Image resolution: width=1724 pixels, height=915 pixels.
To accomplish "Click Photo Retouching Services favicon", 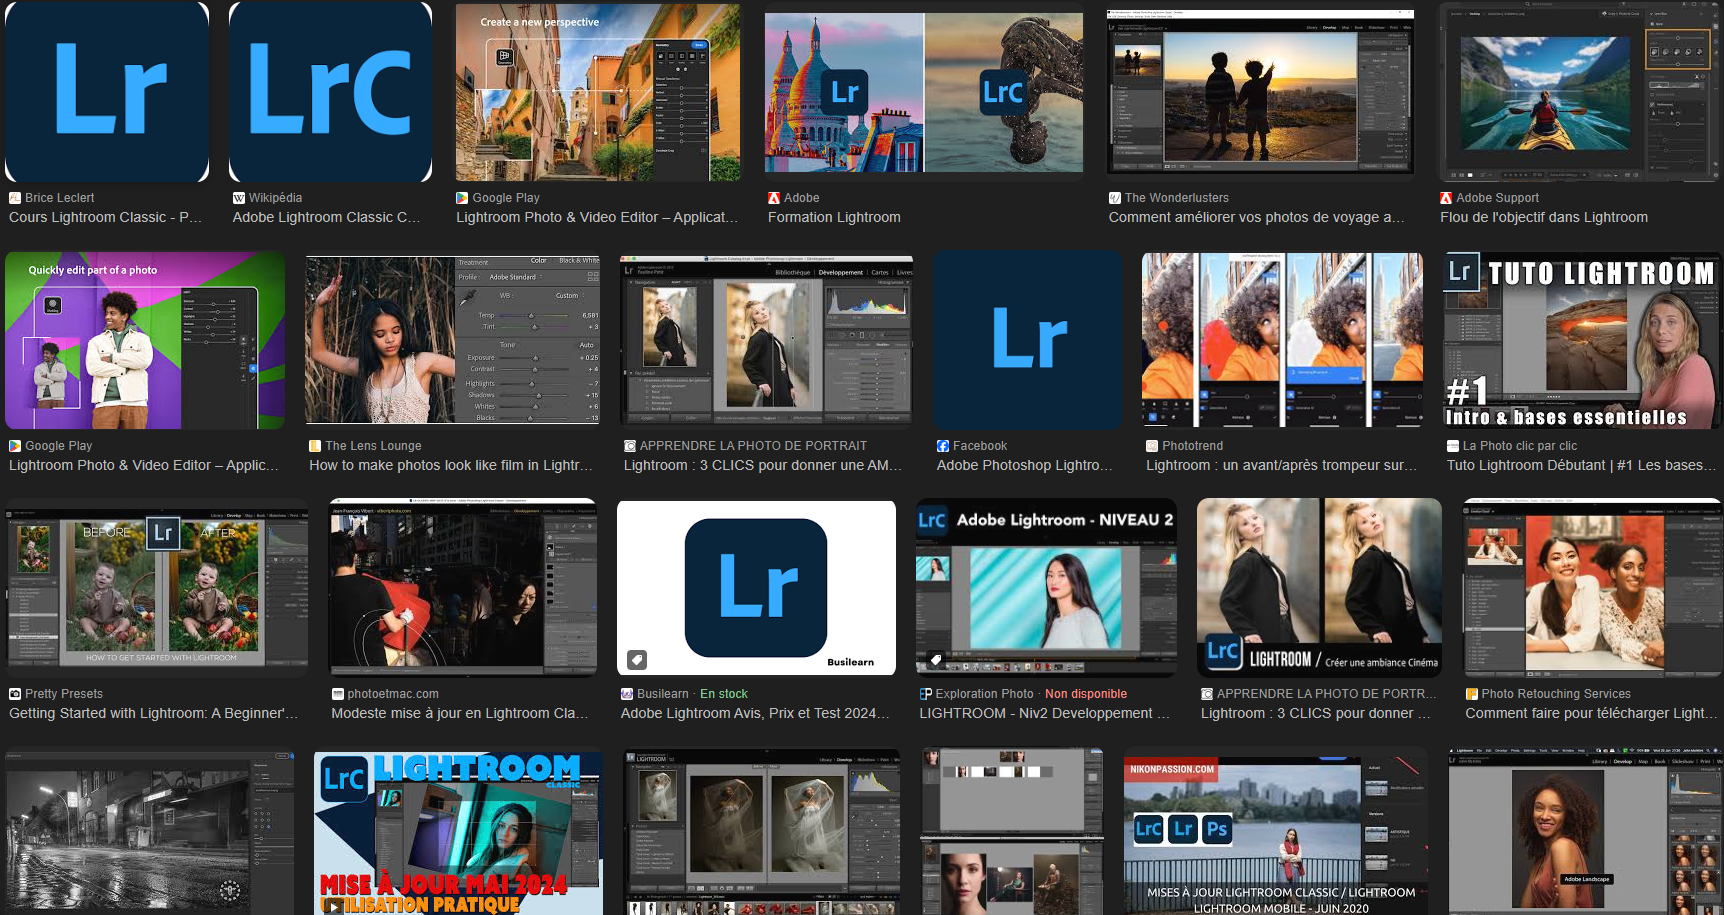I will pos(1472,694).
